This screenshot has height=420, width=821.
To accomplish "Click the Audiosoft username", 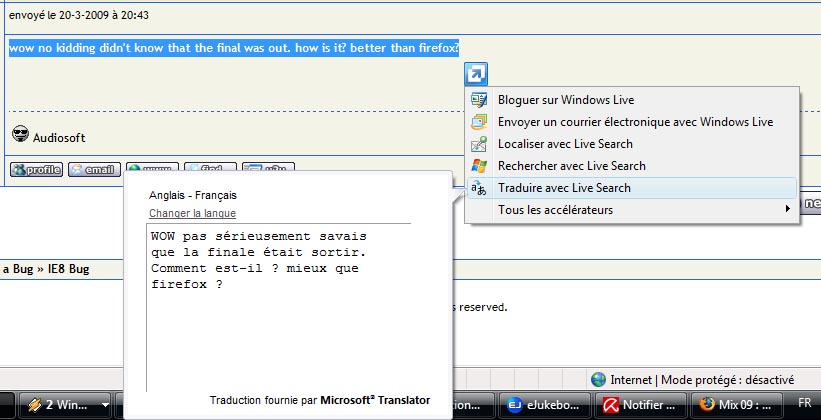I will [x=59, y=138].
